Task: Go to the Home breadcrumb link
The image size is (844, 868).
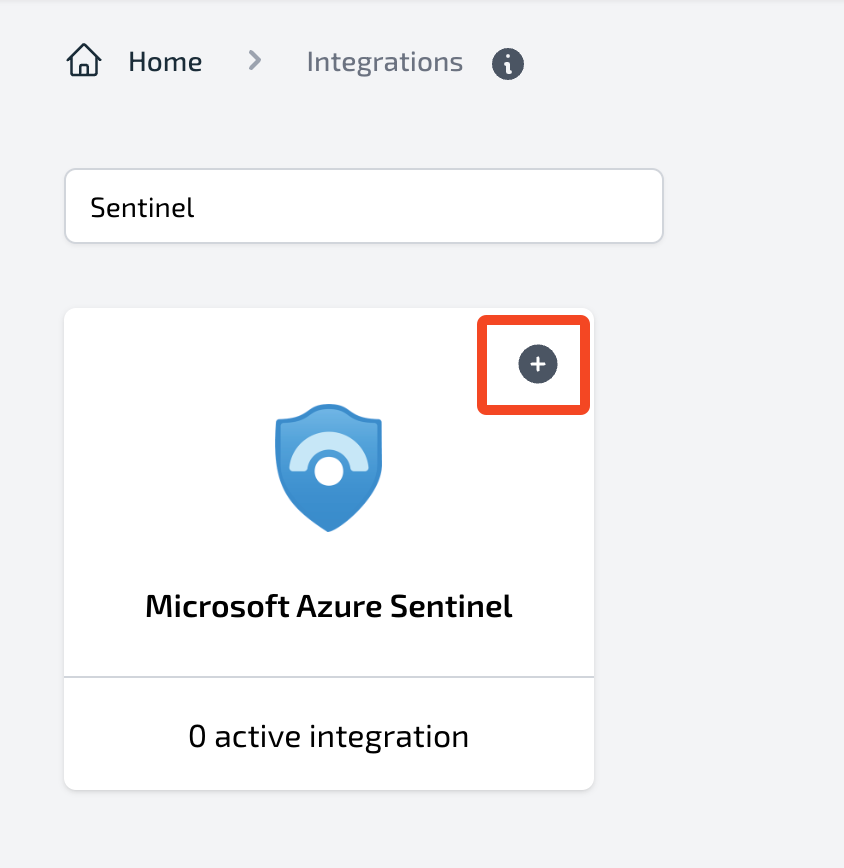Action: [x=165, y=62]
